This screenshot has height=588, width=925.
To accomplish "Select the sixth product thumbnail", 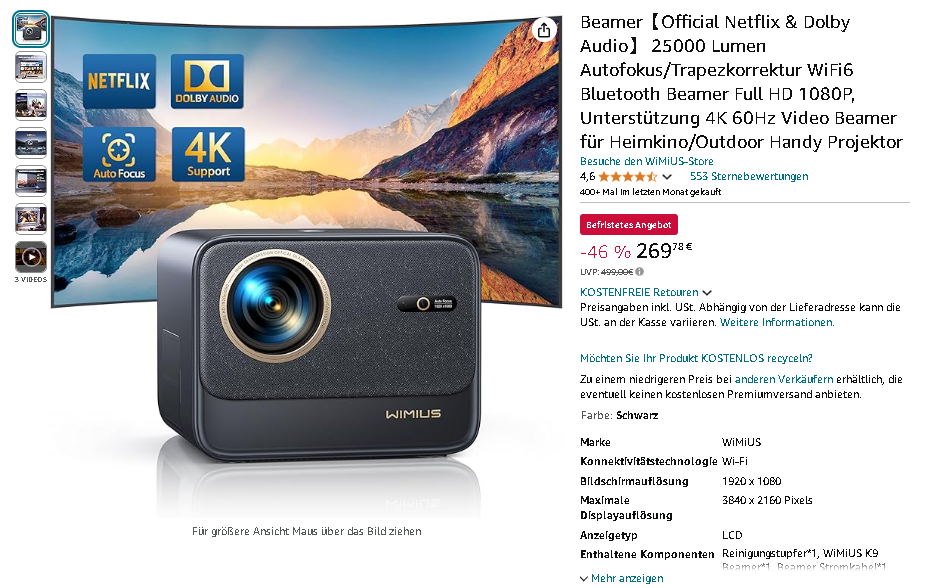I will click(x=31, y=219).
